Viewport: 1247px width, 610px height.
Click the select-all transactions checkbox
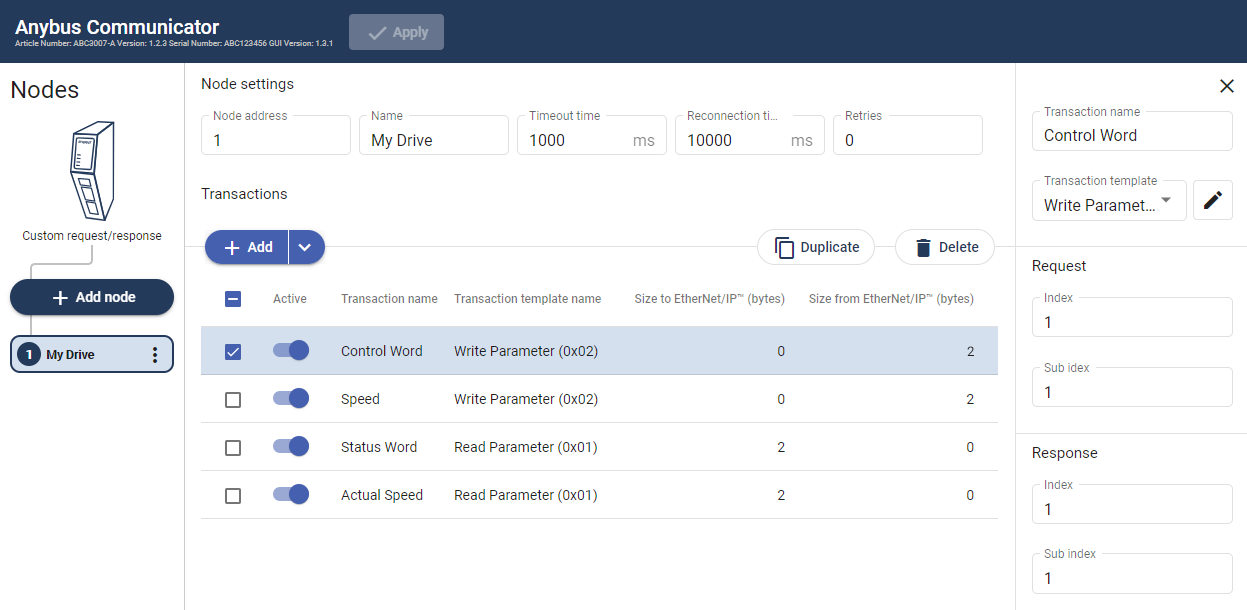[x=233, y=298]
